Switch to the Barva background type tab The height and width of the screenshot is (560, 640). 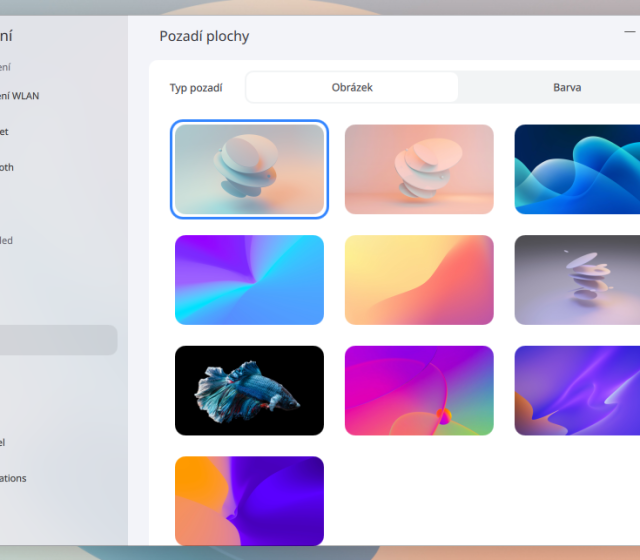tap(566, 87)
